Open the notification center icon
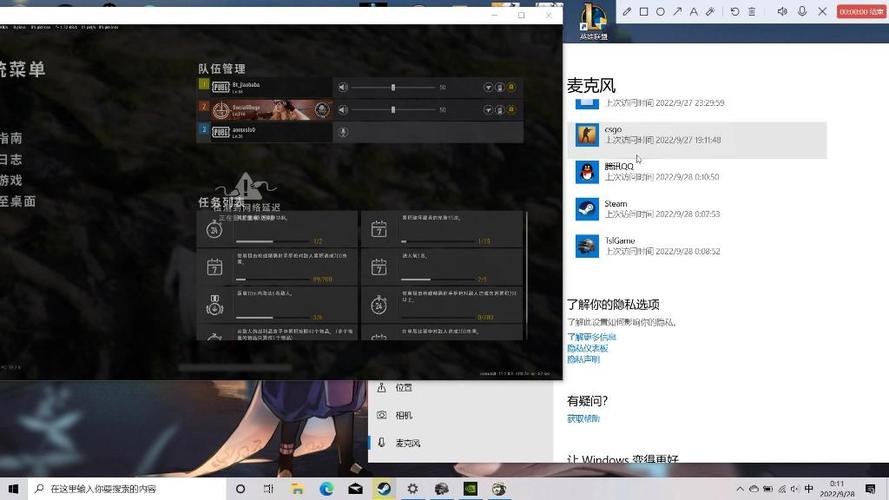This screenshot has width=889, height=500. (871, 489)
